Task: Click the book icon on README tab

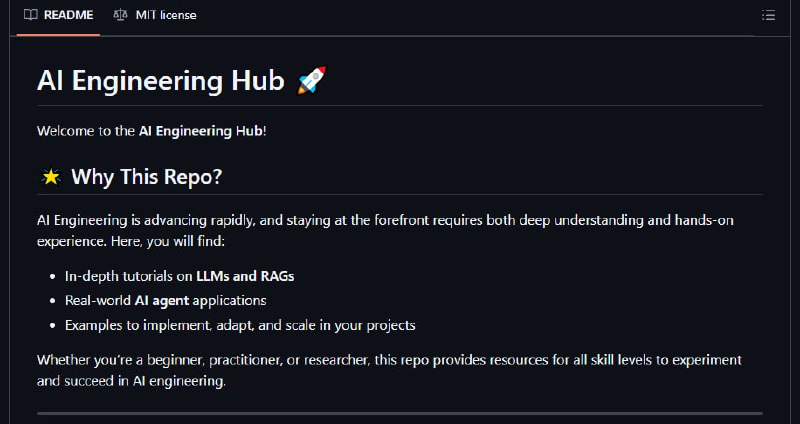Action: [31, 15]
